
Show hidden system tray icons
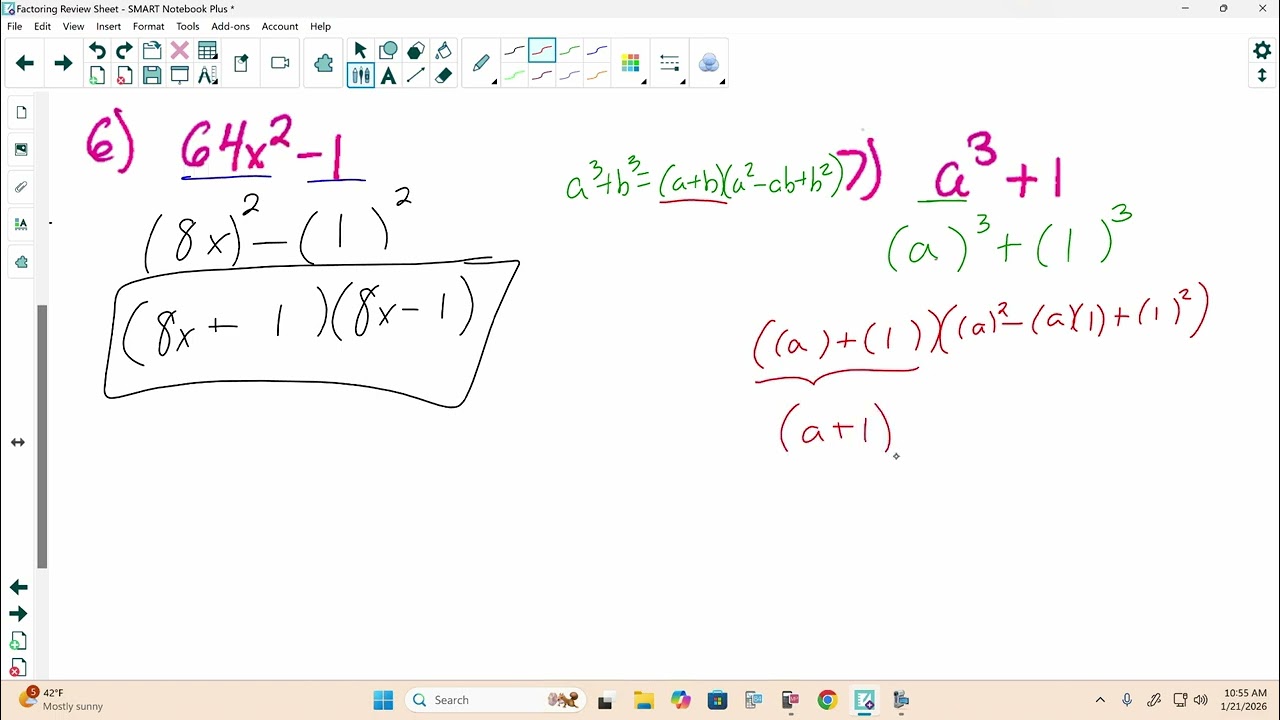point(1100,700)
